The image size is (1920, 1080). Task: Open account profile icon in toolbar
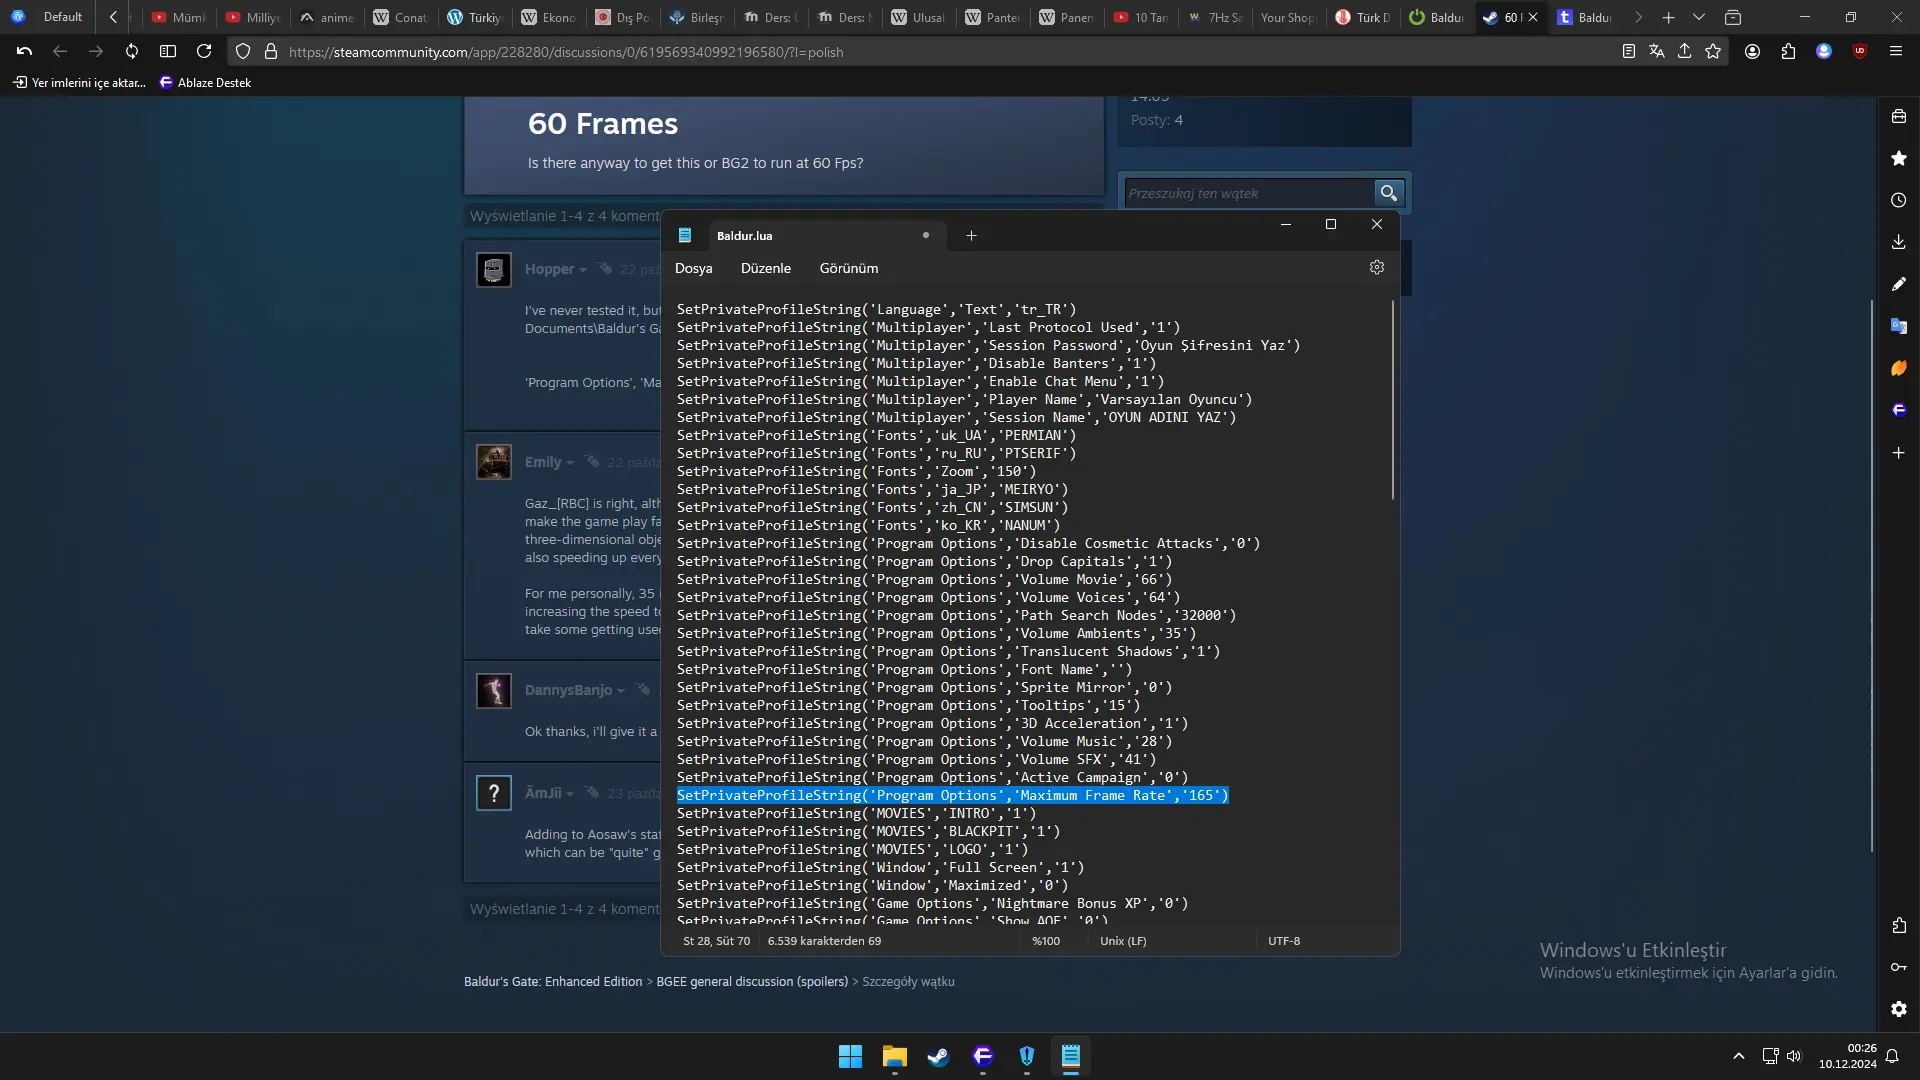click(1752, 51)
